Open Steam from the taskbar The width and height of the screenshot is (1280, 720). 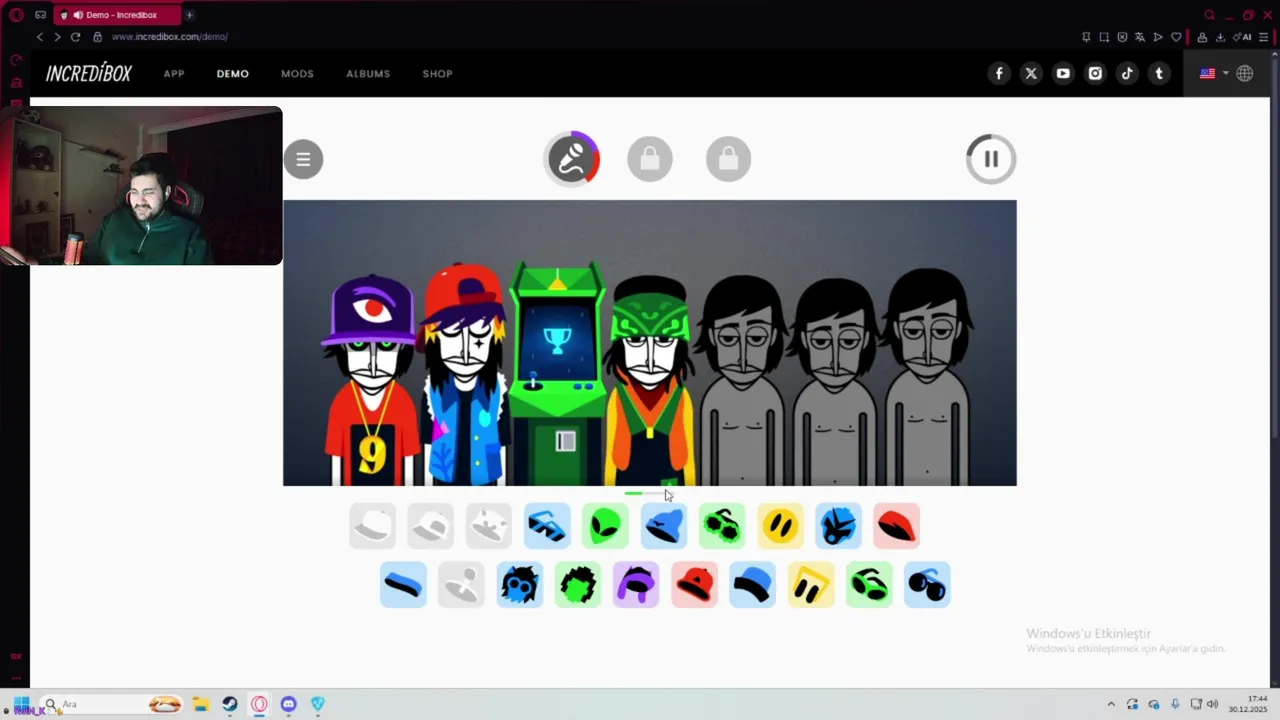[x=230, y=704]
